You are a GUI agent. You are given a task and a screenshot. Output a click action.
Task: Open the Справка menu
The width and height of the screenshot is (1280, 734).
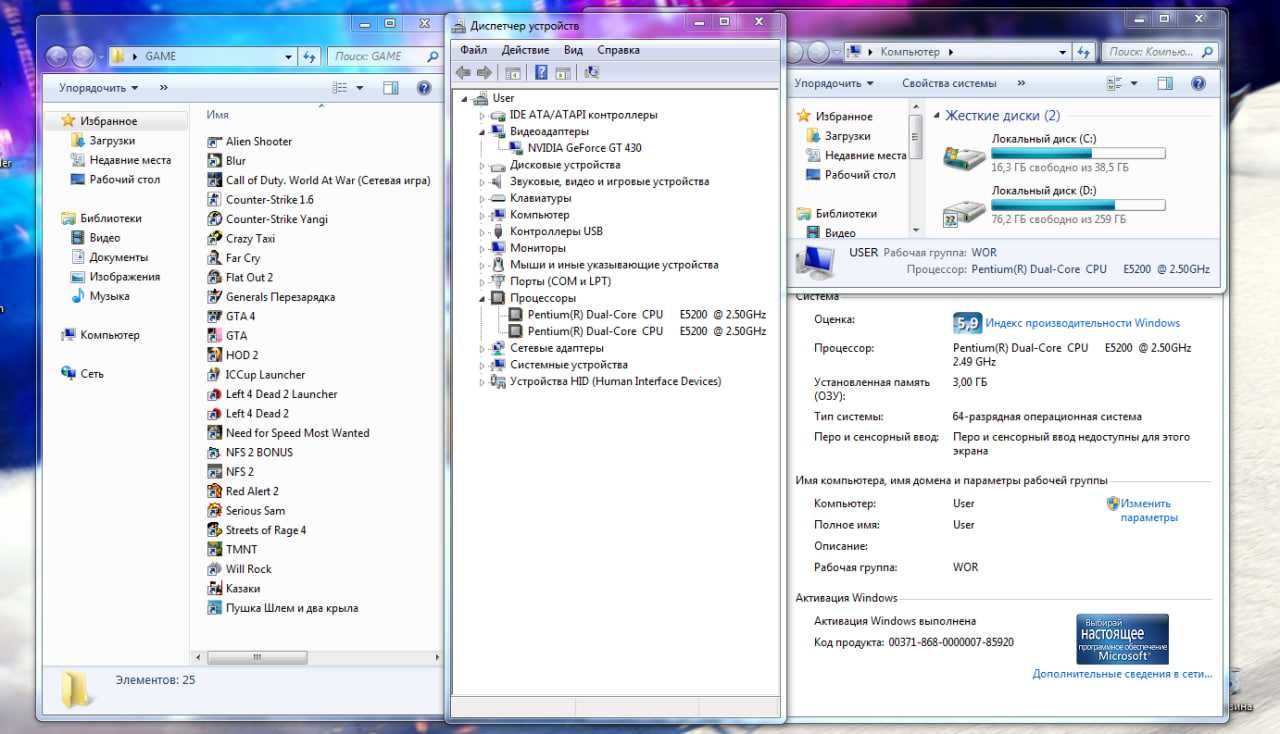(x=618, y=50)
